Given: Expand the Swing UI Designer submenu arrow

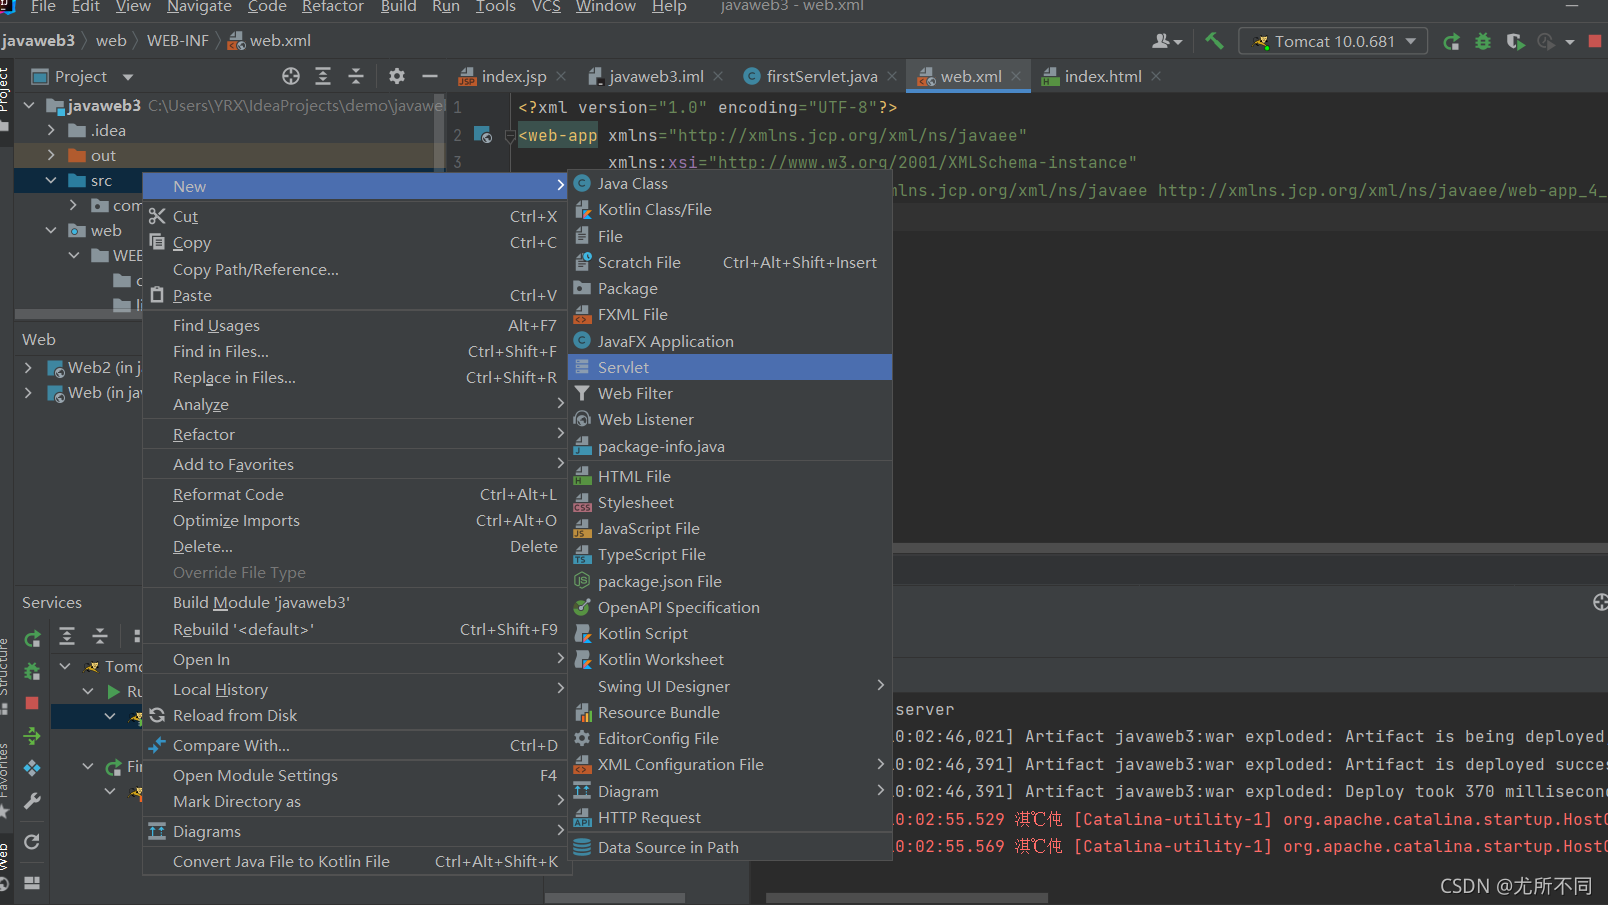Looking at the screenshot, I should click(880, 685).
